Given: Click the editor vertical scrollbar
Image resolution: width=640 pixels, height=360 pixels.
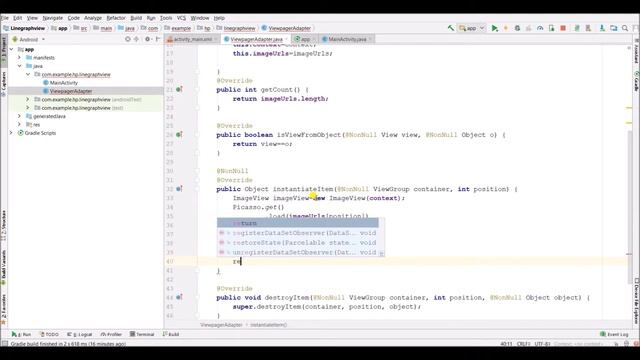Looking at the screenshot, I should (x=629, y=206).
